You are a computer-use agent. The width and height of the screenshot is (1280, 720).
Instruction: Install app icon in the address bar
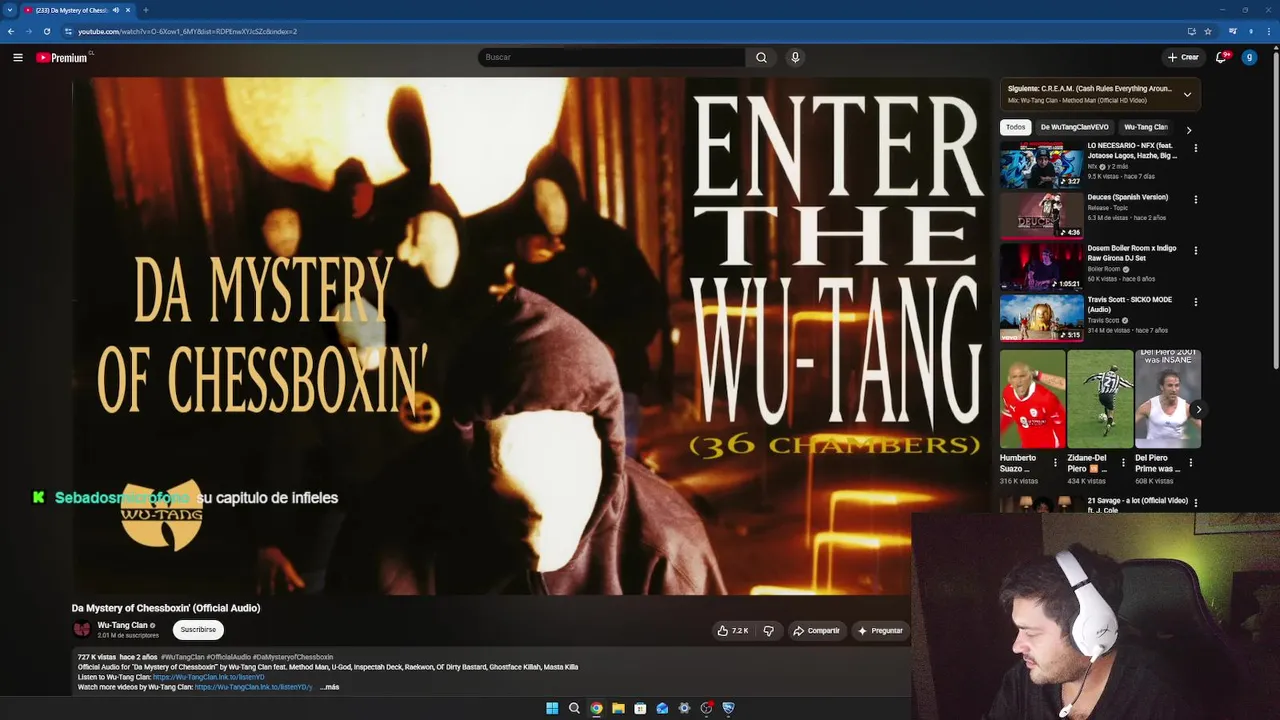(x=1191, y=31)
